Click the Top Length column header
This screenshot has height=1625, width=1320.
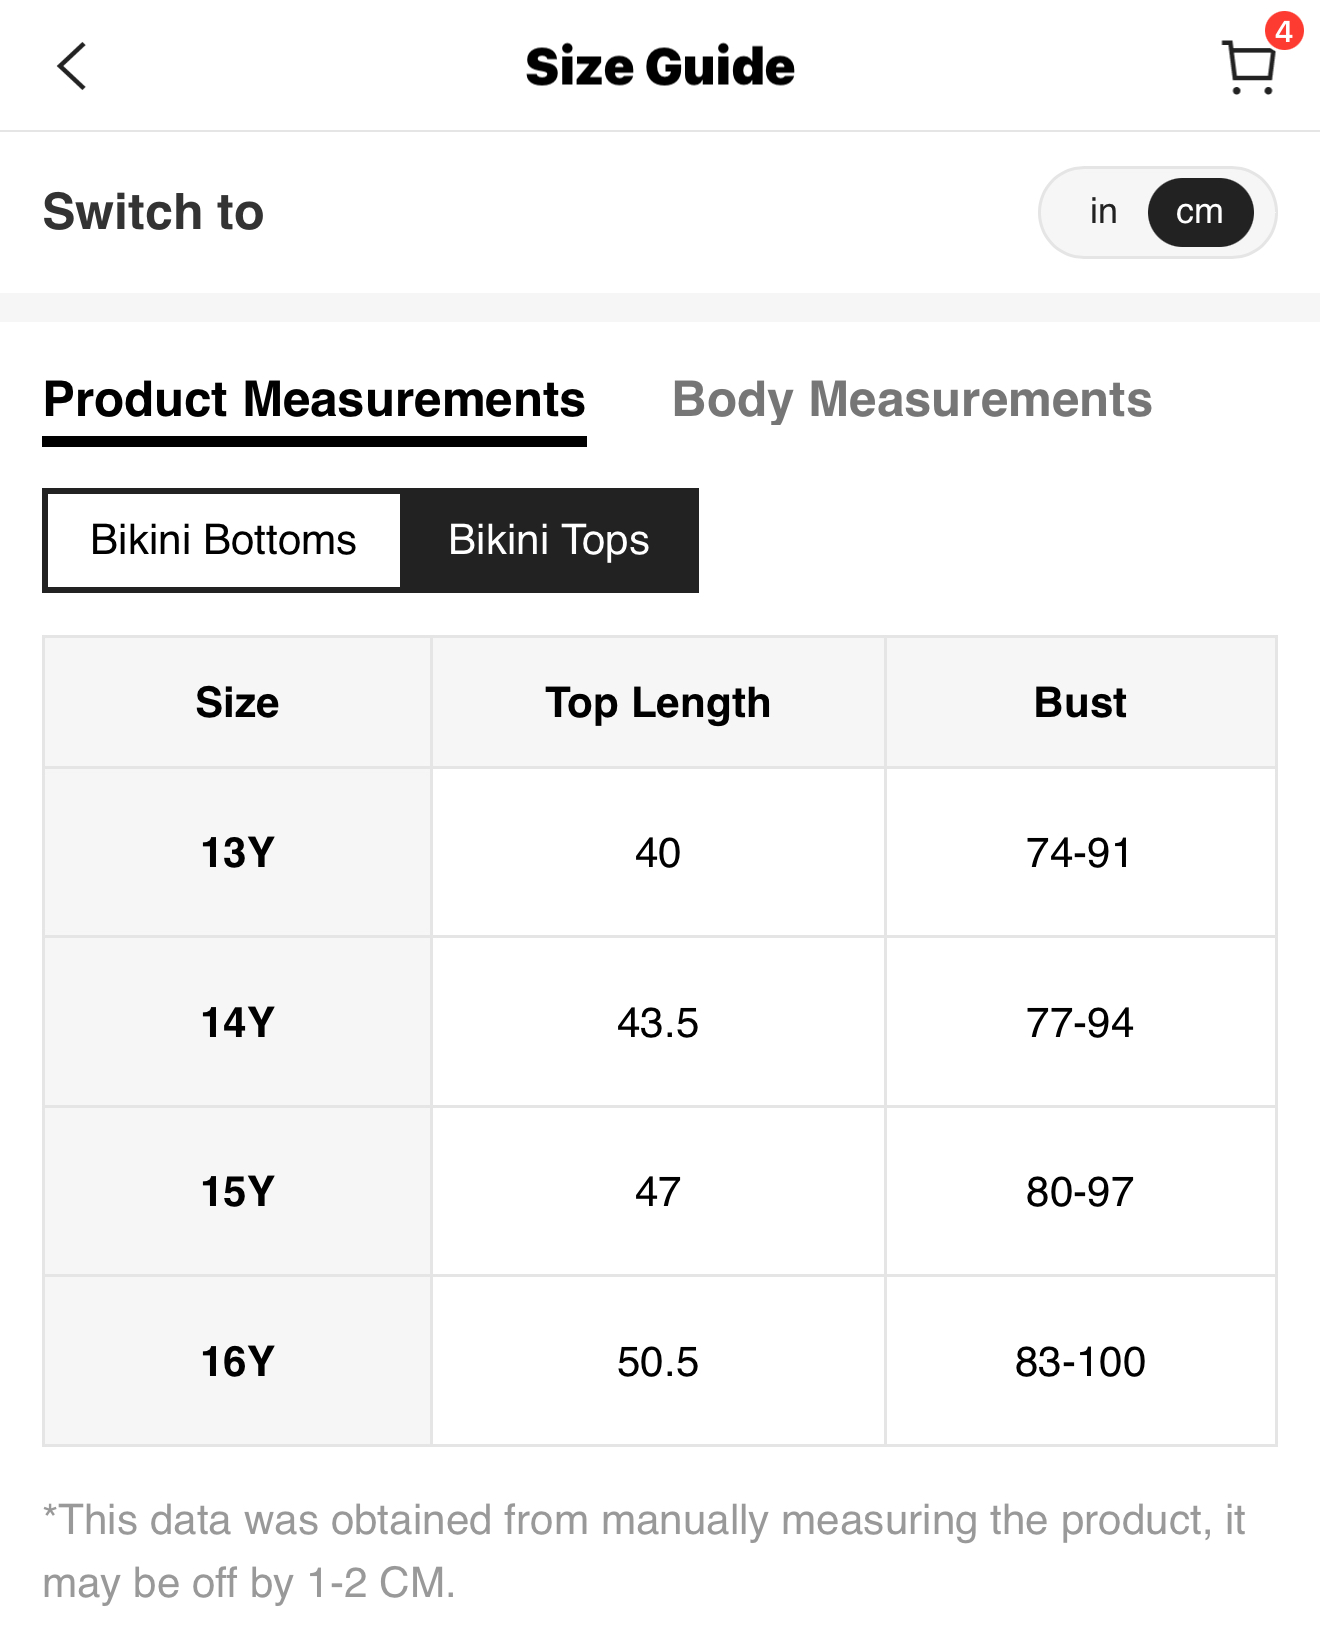click(x=657, y=702)
